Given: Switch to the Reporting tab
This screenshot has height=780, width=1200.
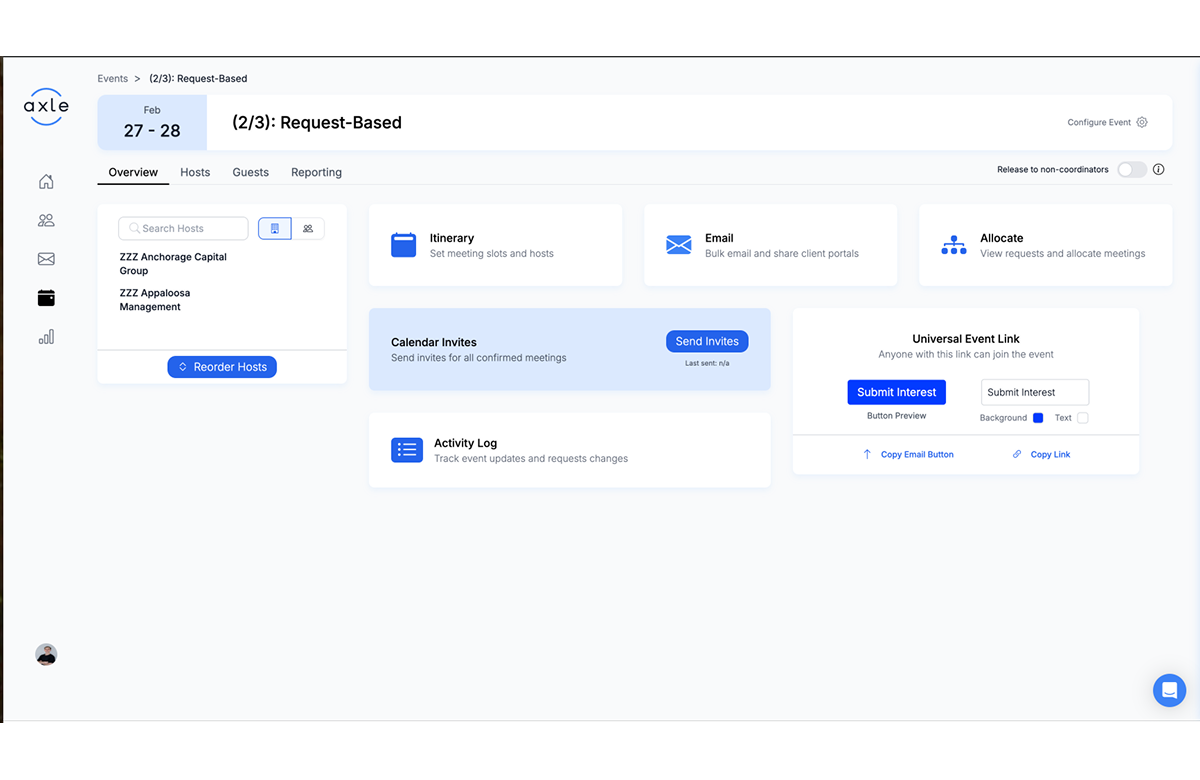Looking at the screenshot, I should [316, 172].
